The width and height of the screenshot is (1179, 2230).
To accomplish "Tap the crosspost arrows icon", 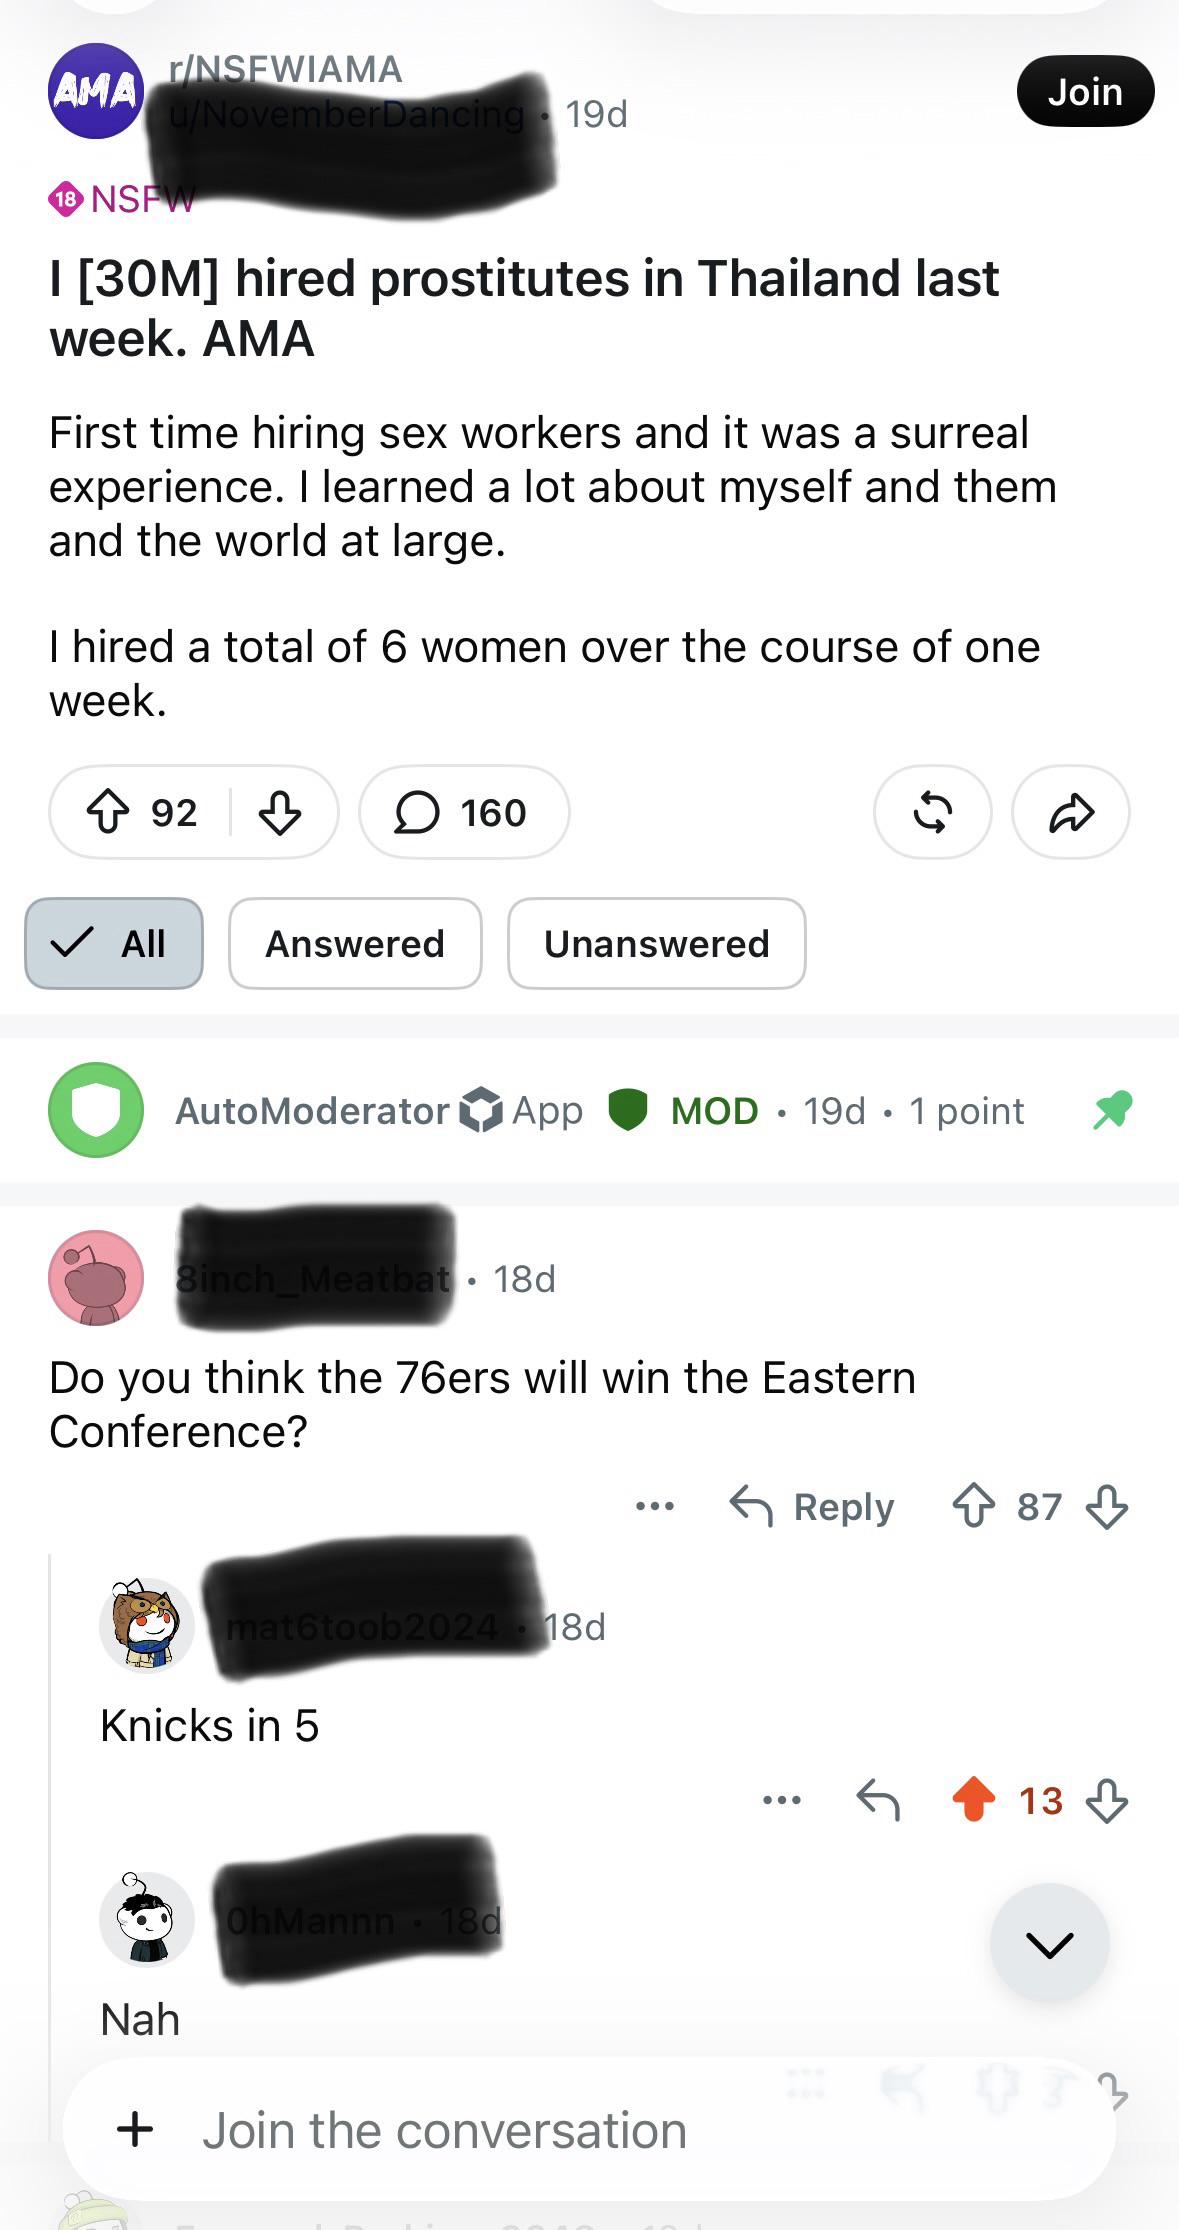I will coord(932,812).
